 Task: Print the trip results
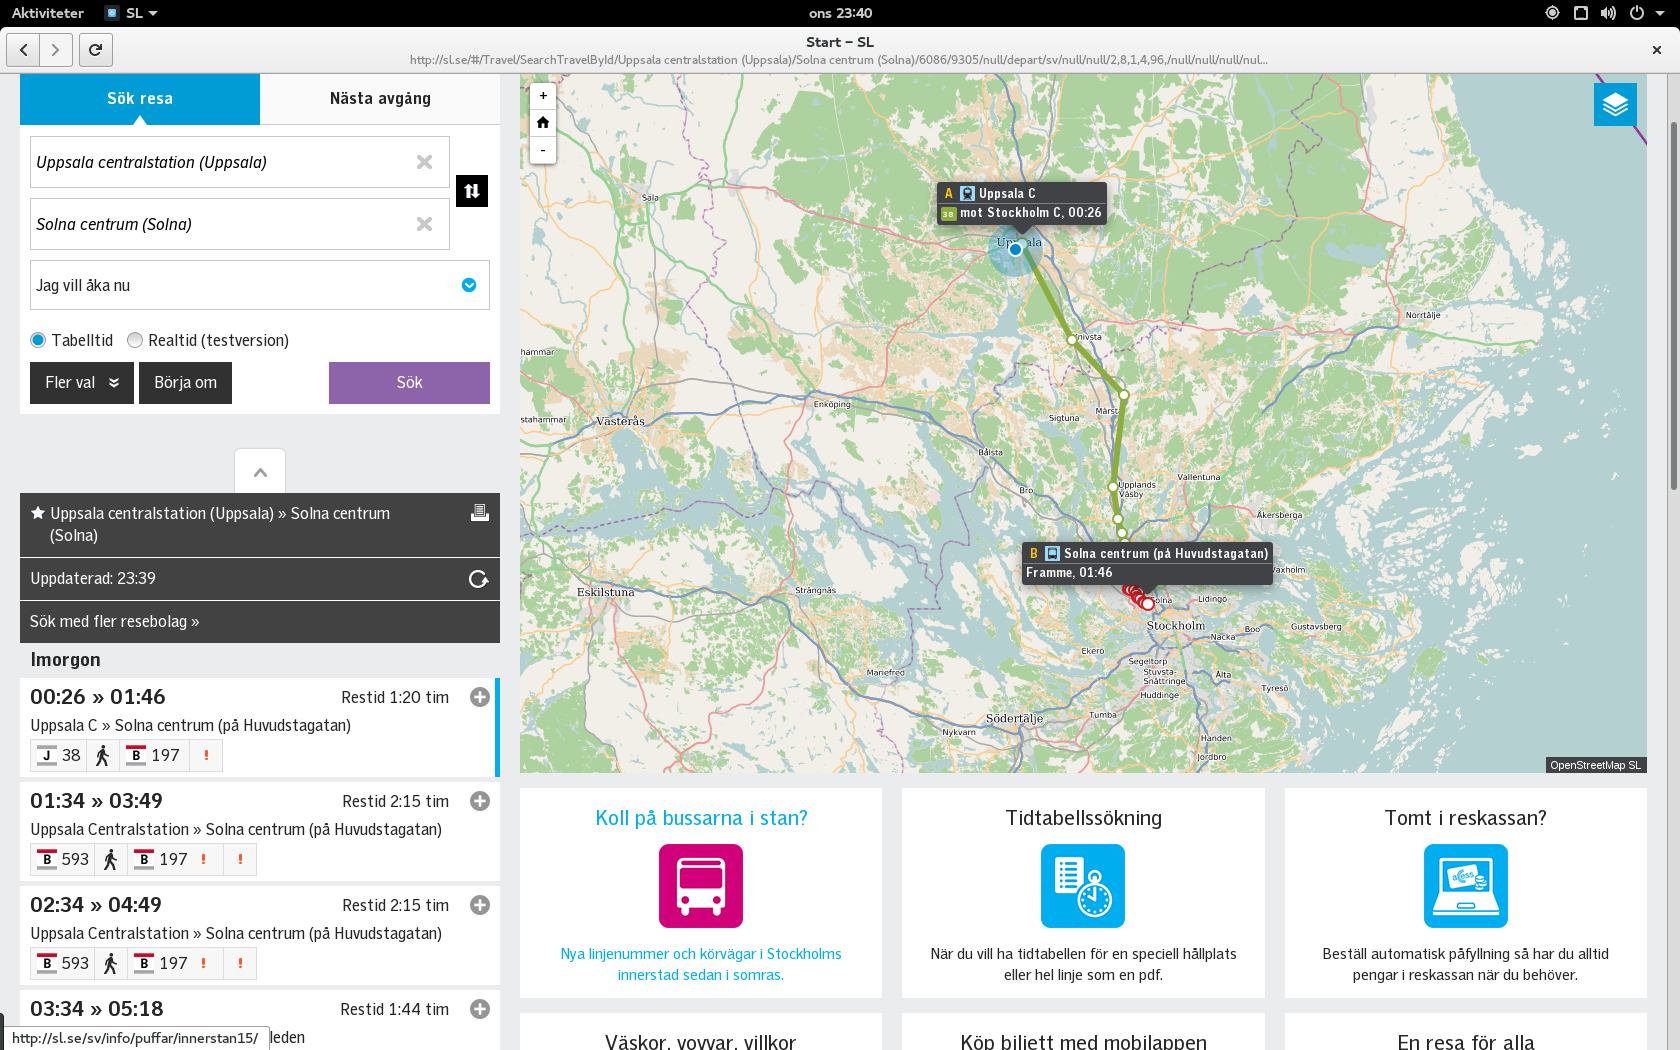(480, 513)
